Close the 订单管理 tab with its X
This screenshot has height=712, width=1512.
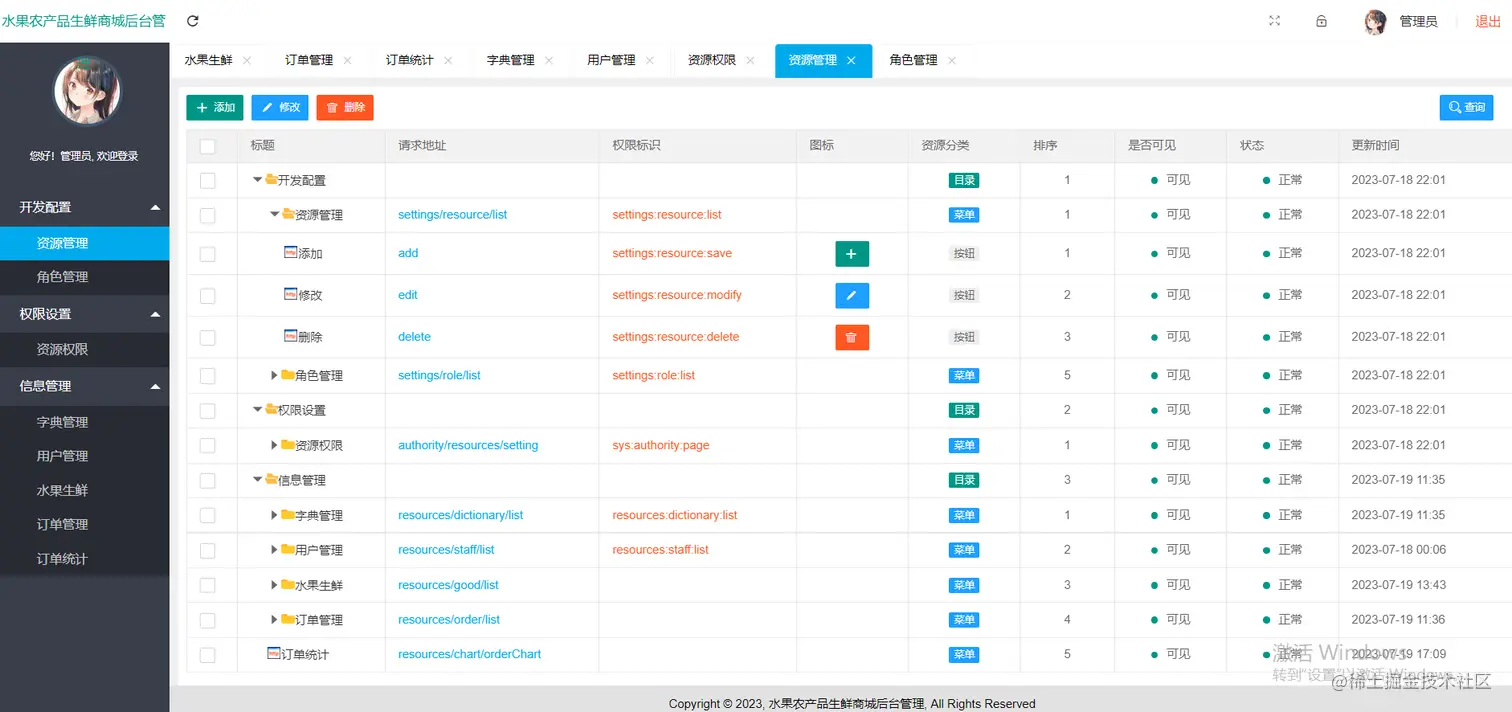(x=347, y=60)
